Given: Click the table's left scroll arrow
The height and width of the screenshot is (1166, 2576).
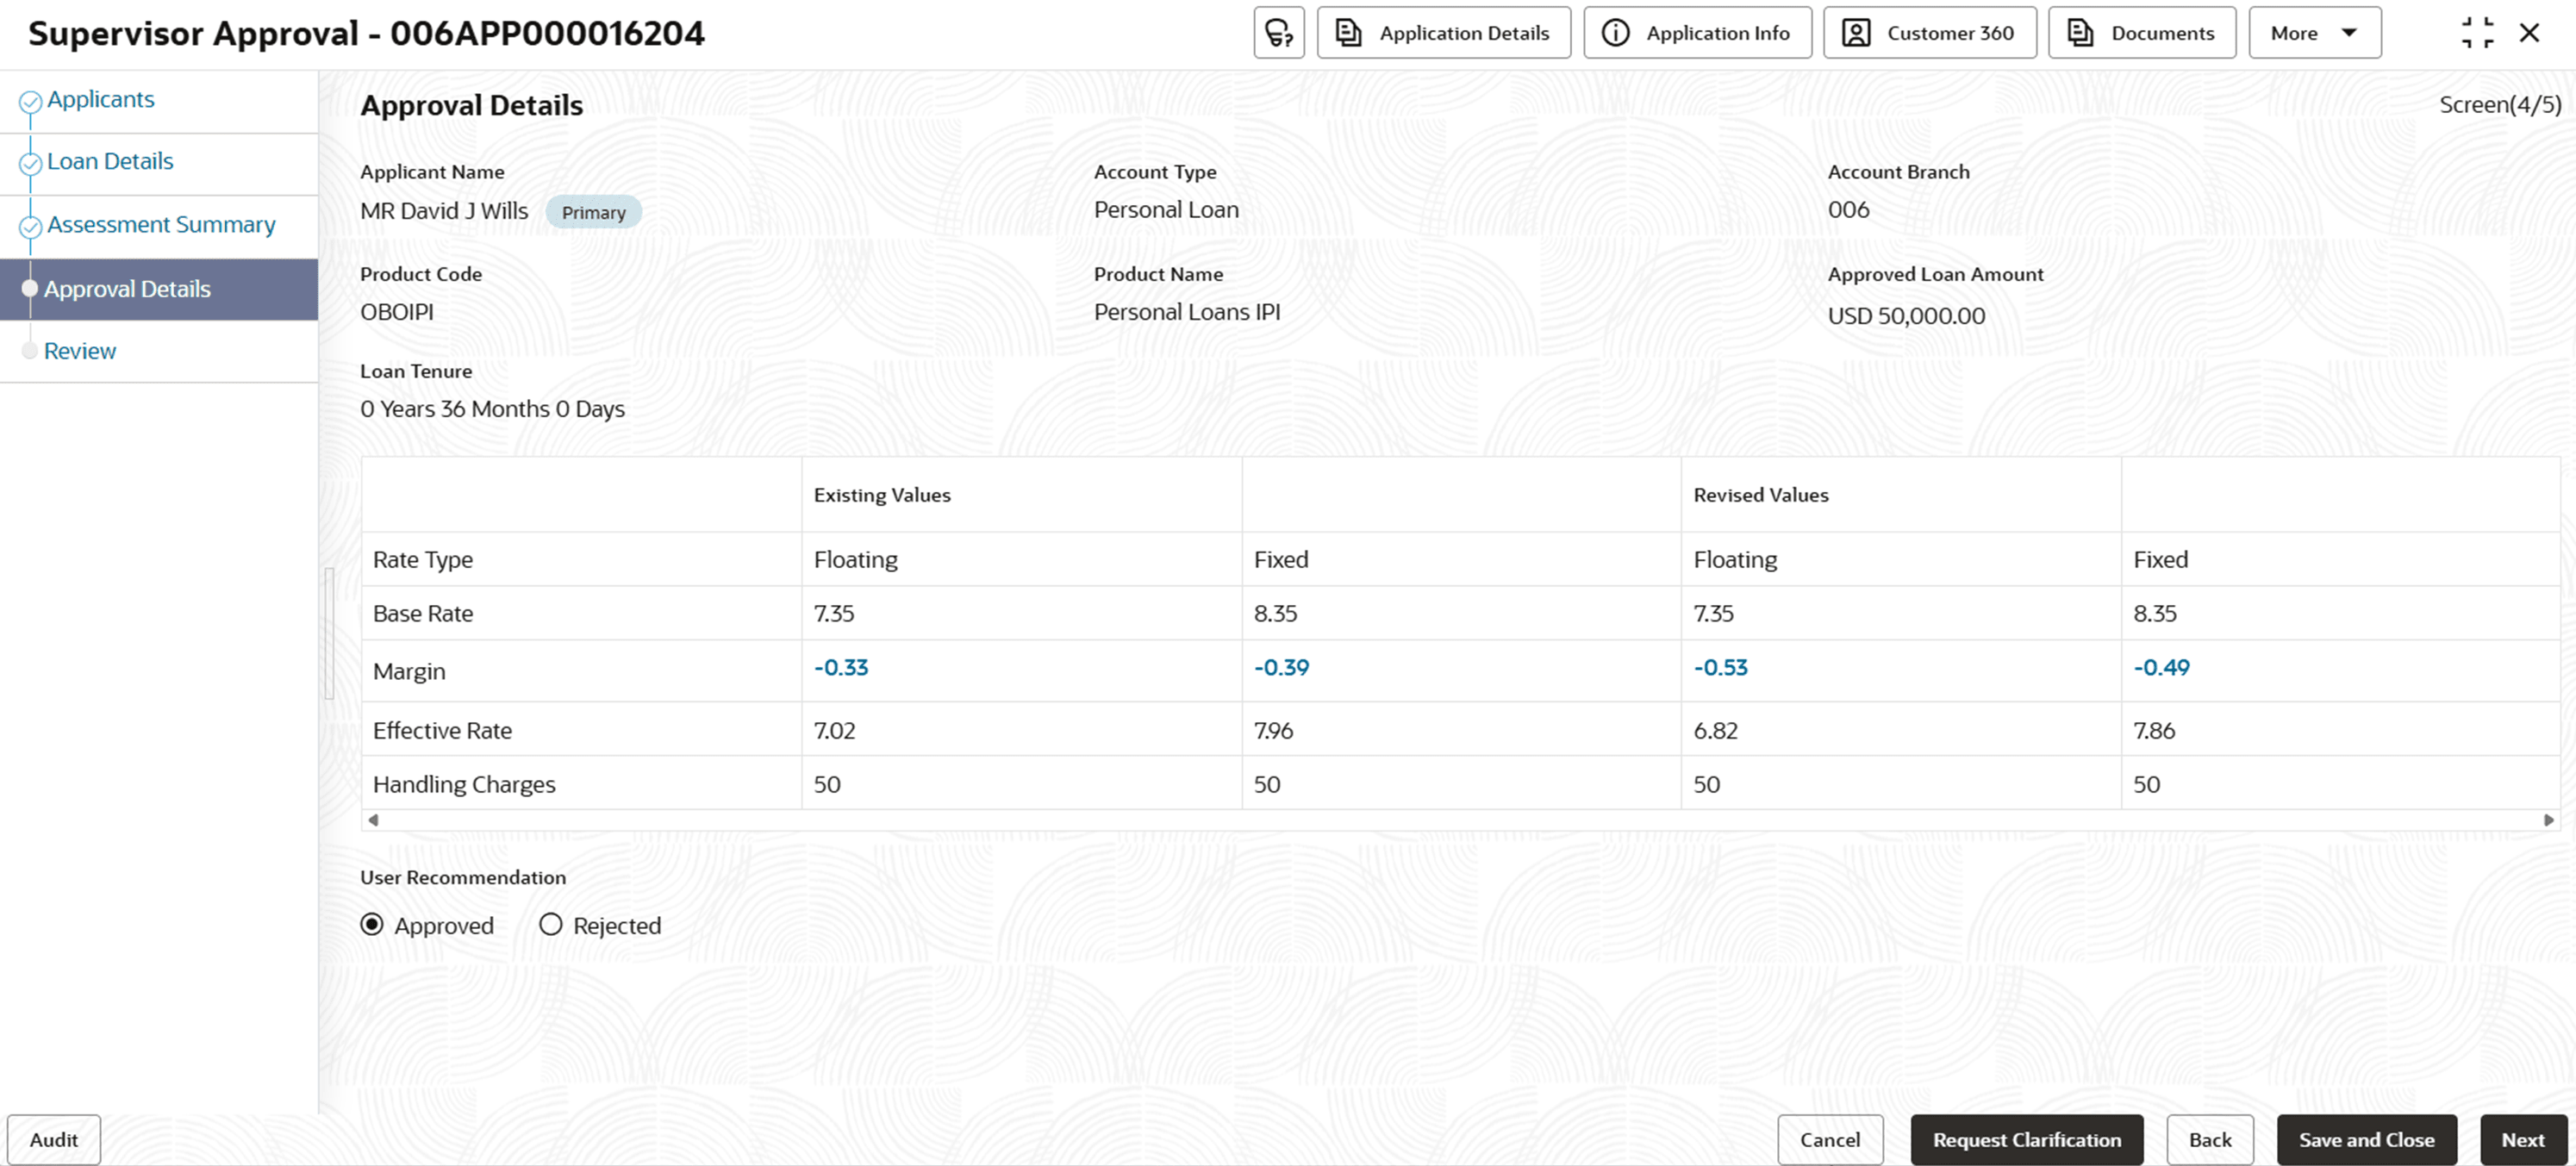Looking at the screenshot, I should point(373,820).
